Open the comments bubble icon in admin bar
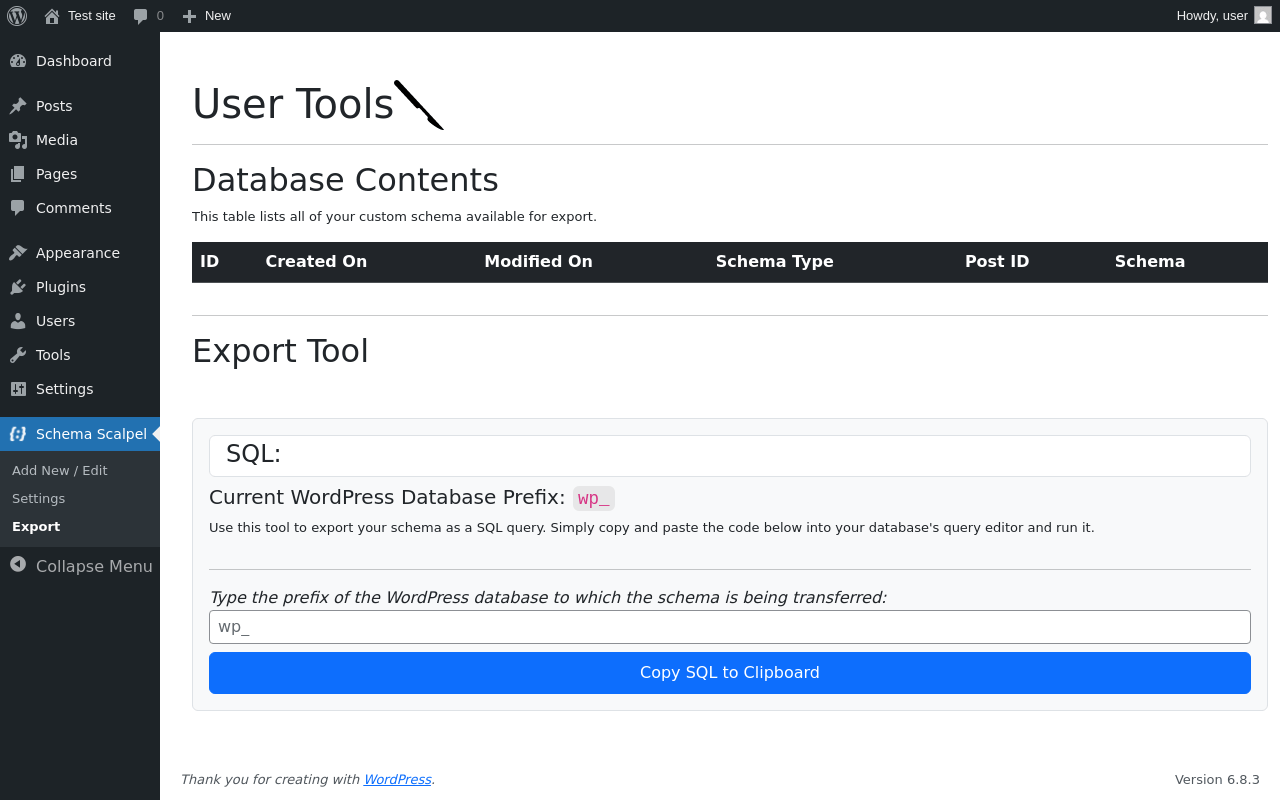The height and width of the screenshot is (800, 1280). tap(141, 16)
